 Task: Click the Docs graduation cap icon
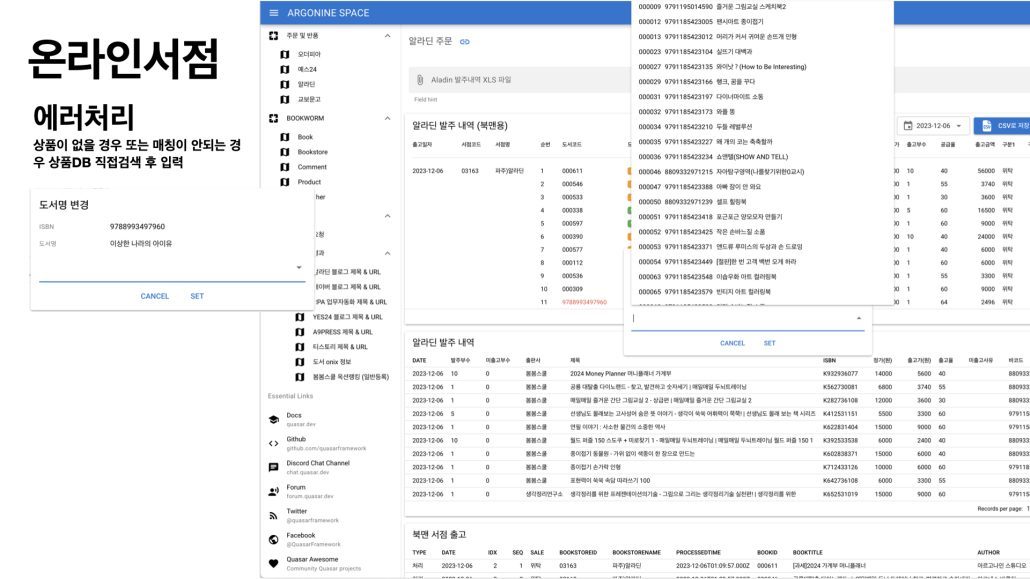tap(273, 419)
